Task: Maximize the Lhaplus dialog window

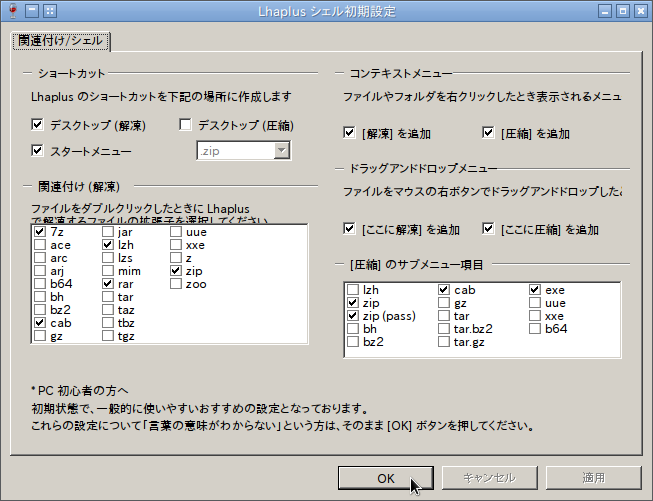Action: click(623, 11)
